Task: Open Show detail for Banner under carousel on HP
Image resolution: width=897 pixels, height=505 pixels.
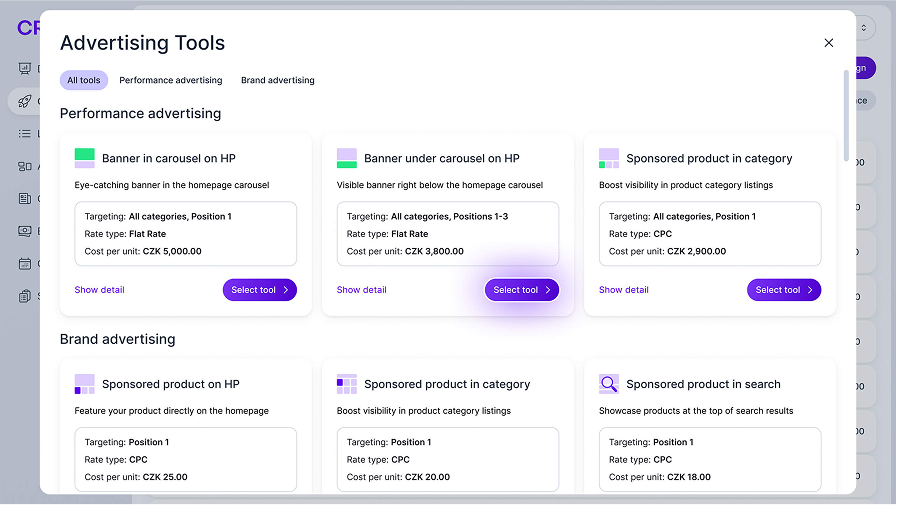Action: [x=361, y=290]
